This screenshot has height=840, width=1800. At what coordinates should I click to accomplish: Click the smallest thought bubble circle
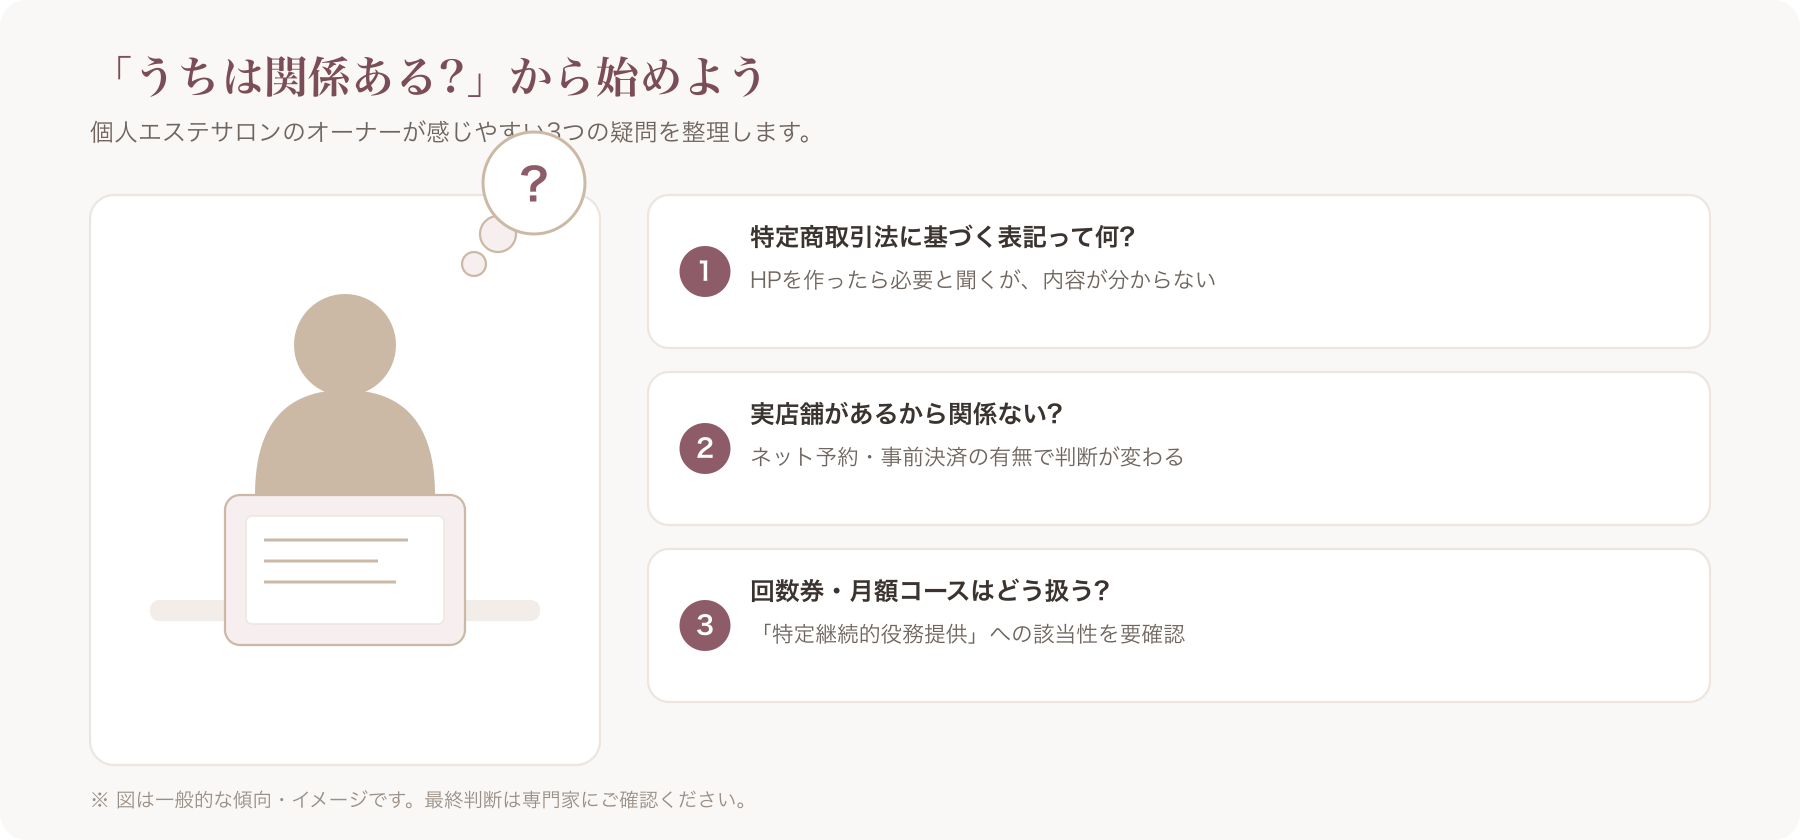pyautogui.click(x=474, y=264)
